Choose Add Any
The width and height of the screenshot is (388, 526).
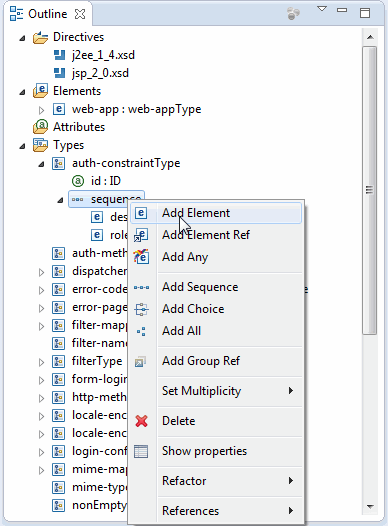click(x=216, y=257)
